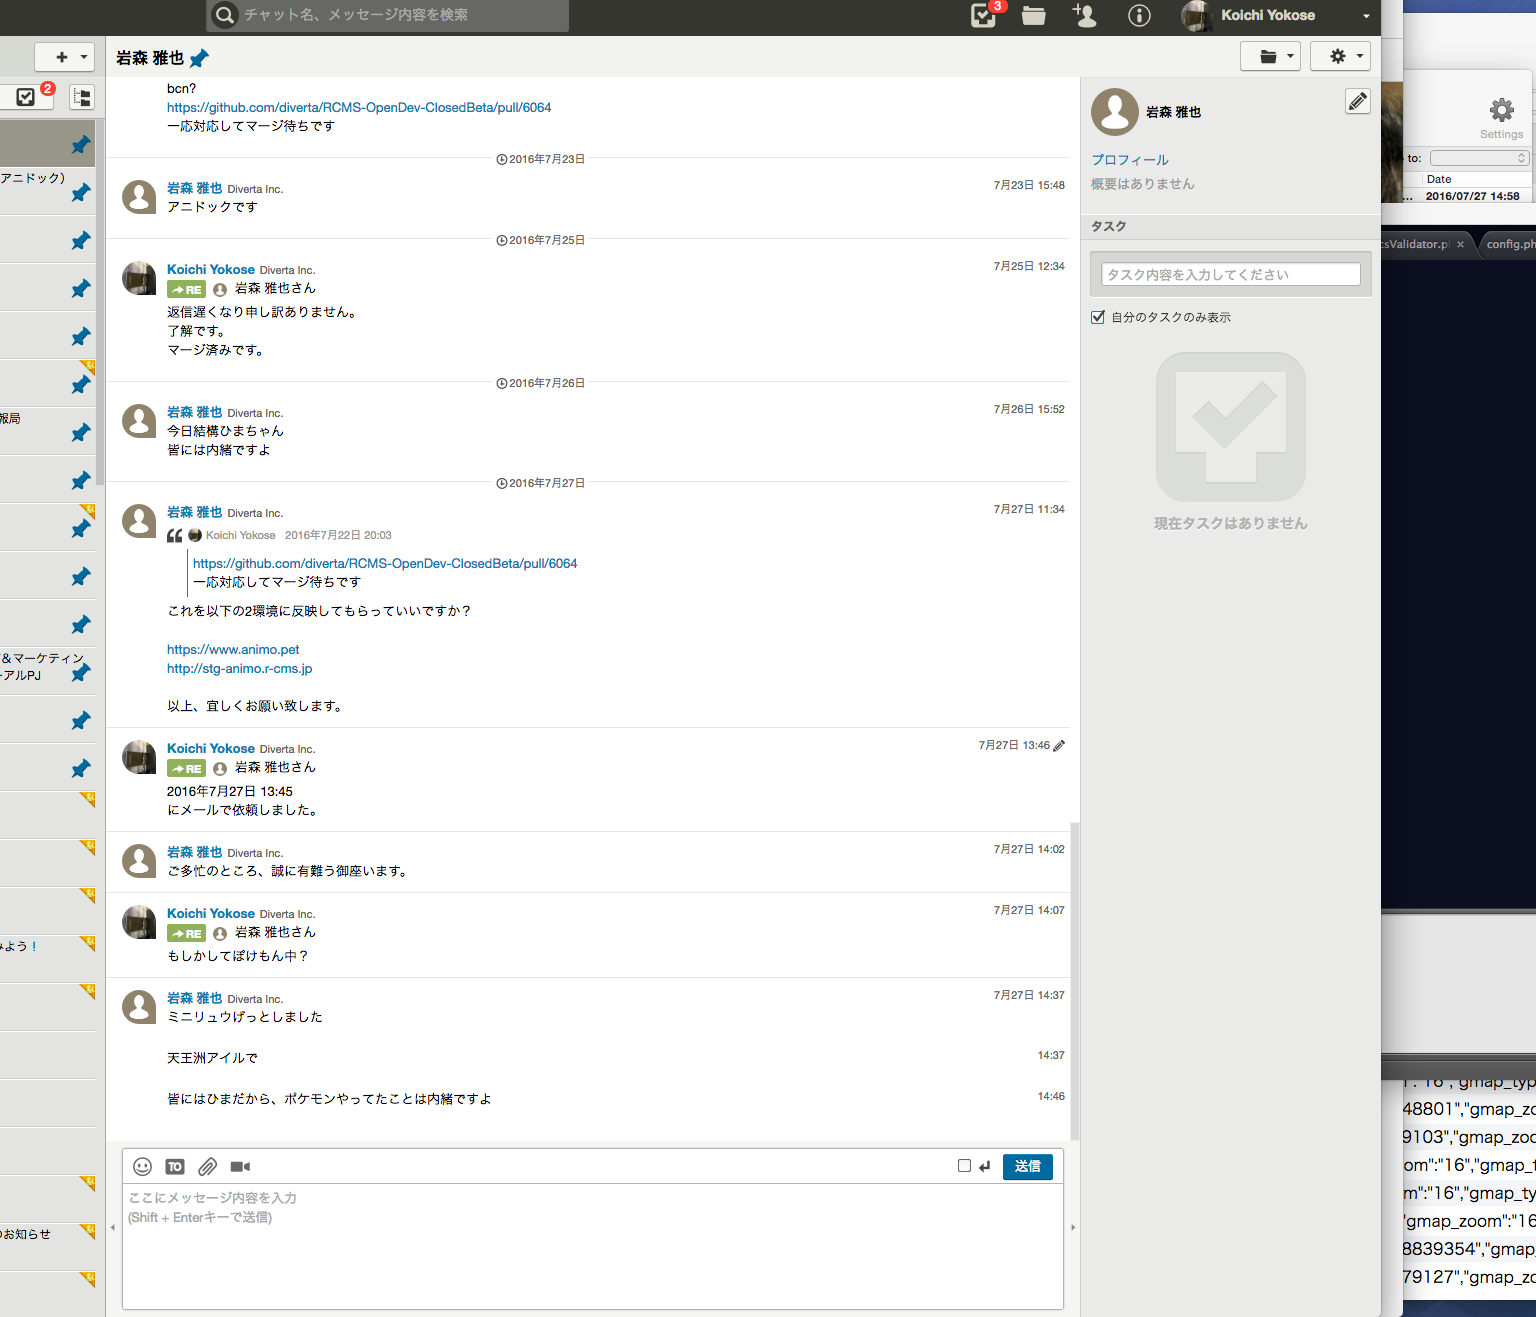1536x1317 pixels.
Task: Click Koichi Yokose avatar on 7月25日 message
Action: pyautogui.click(x=139, y=278)
